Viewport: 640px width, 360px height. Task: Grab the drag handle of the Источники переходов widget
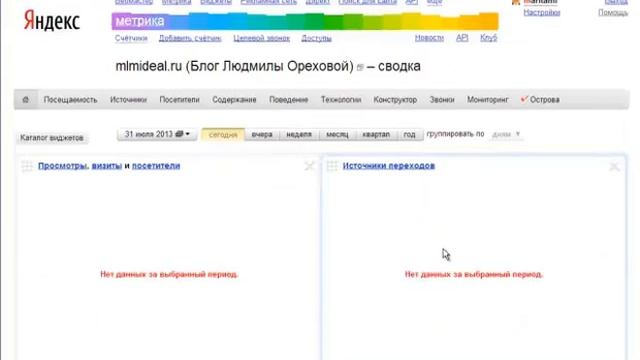[332, 166]
